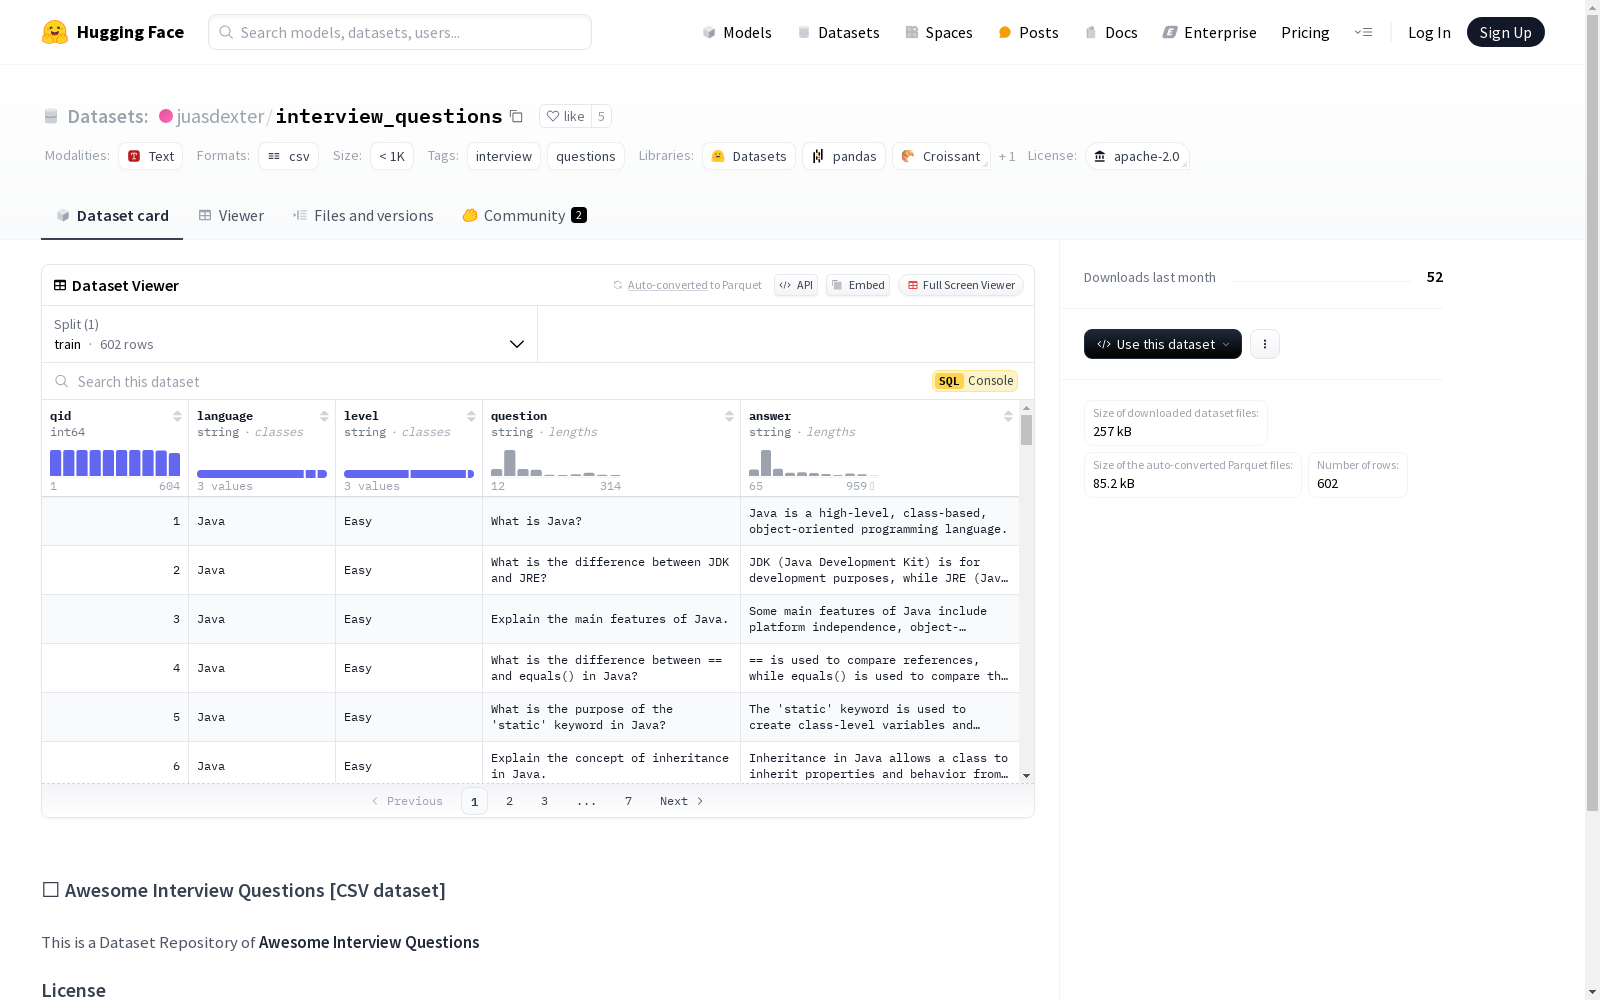1600x1000 pixels.
Task: Copy the dataset name with the copy icon
Action: pyautogui.click(x=516, y=116)
